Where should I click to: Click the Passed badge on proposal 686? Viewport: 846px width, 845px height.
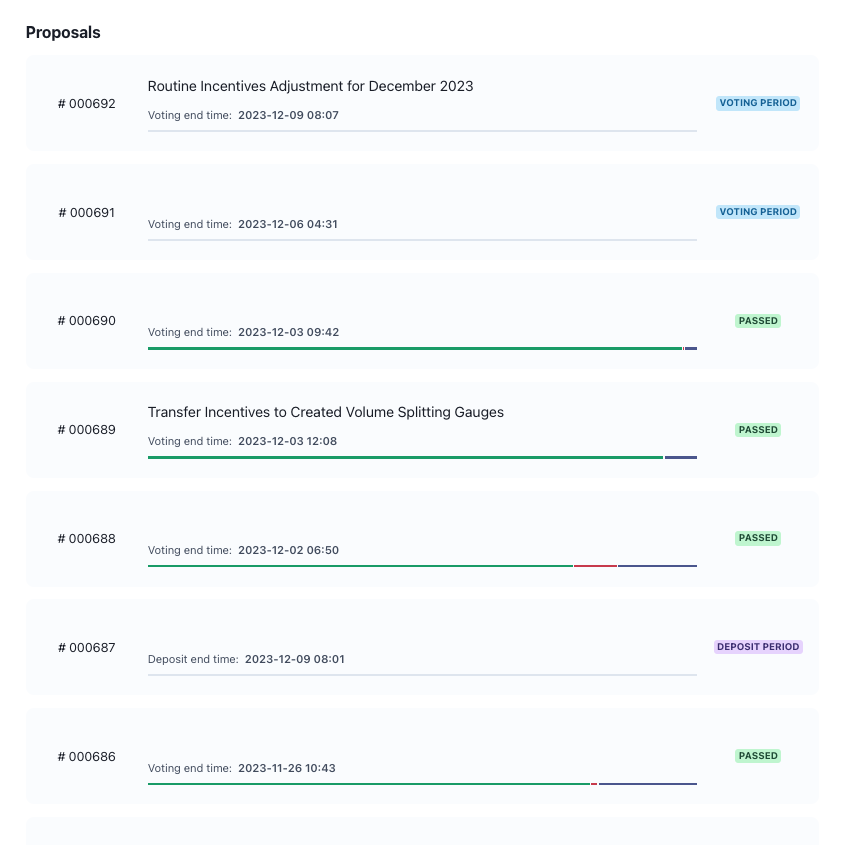point(758,756)
